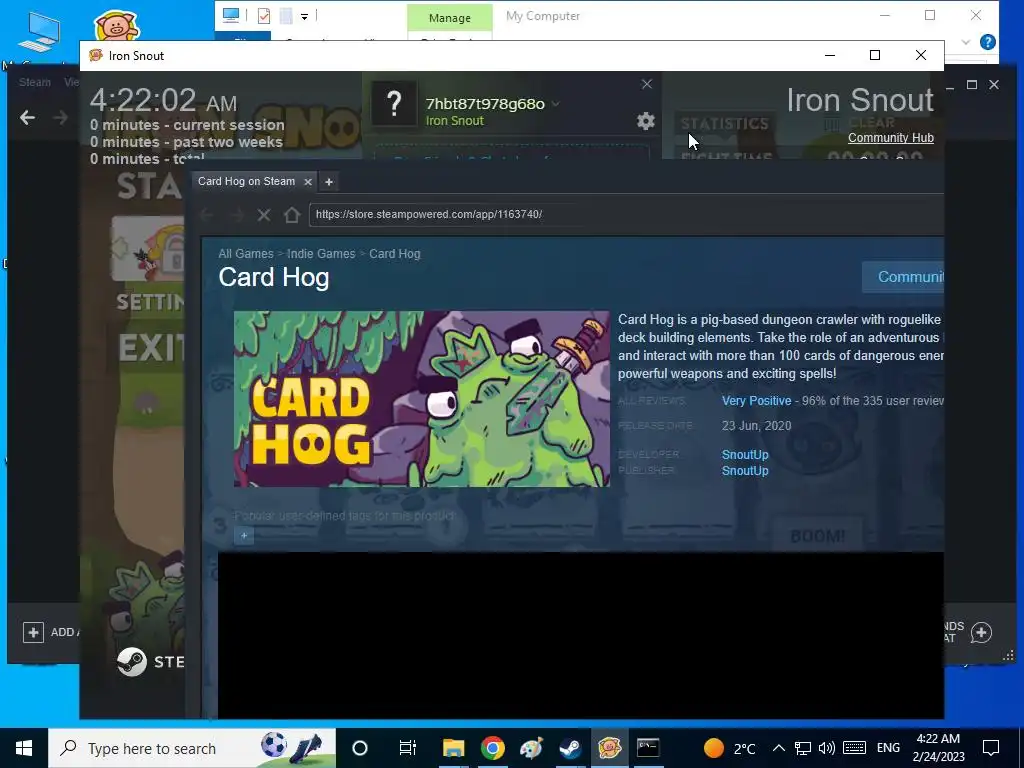Viewport: 1024px width, 768px height.
Task: Open help icon in My Computer window
Action: pos(987,42)
